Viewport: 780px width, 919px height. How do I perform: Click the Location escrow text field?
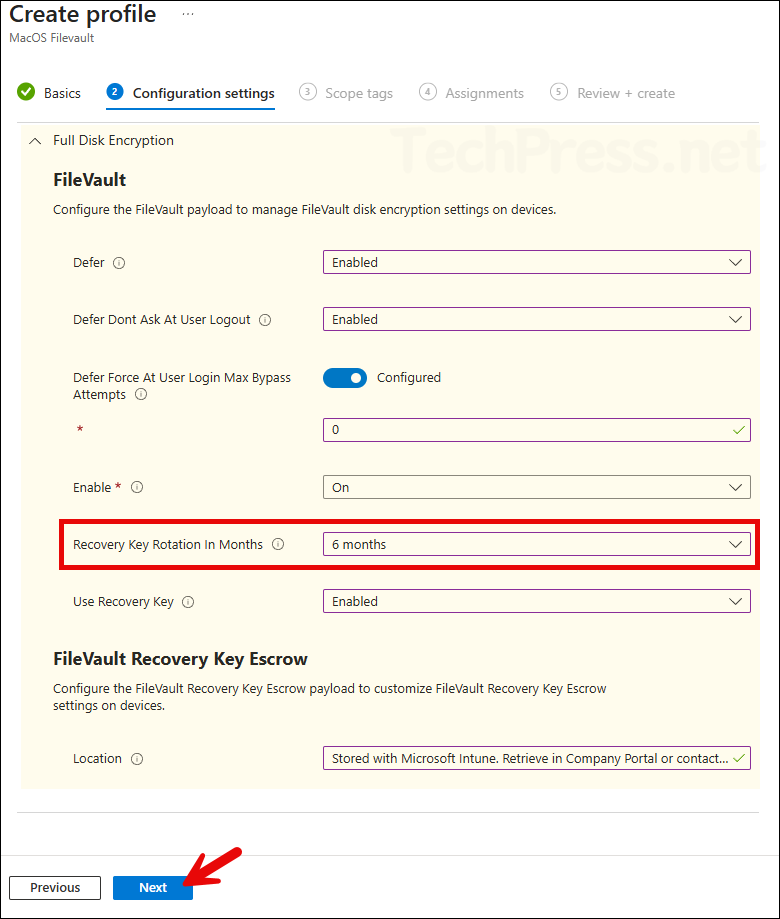click(537, 758)
